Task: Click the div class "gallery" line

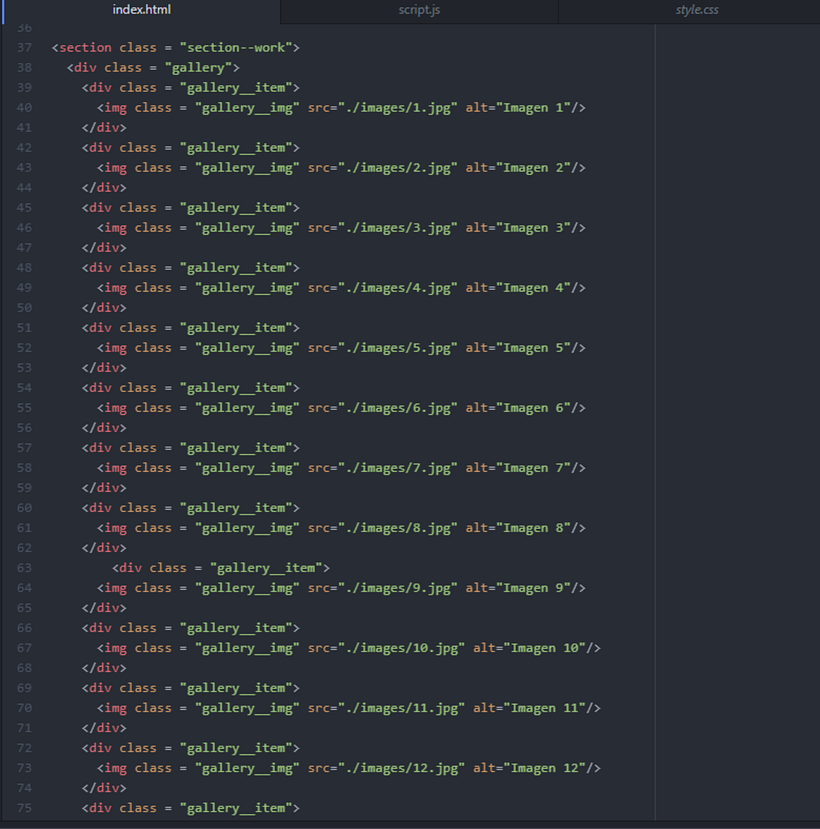Action: 153,68
